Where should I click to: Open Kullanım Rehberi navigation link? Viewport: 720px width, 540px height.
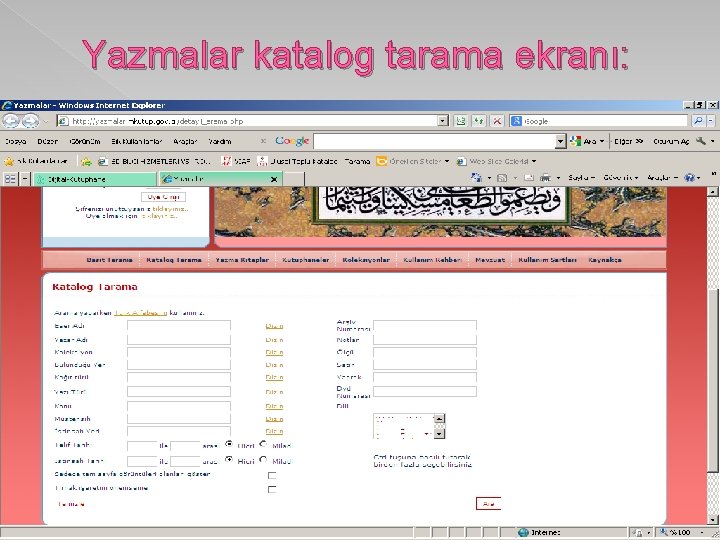pos(433,260)
